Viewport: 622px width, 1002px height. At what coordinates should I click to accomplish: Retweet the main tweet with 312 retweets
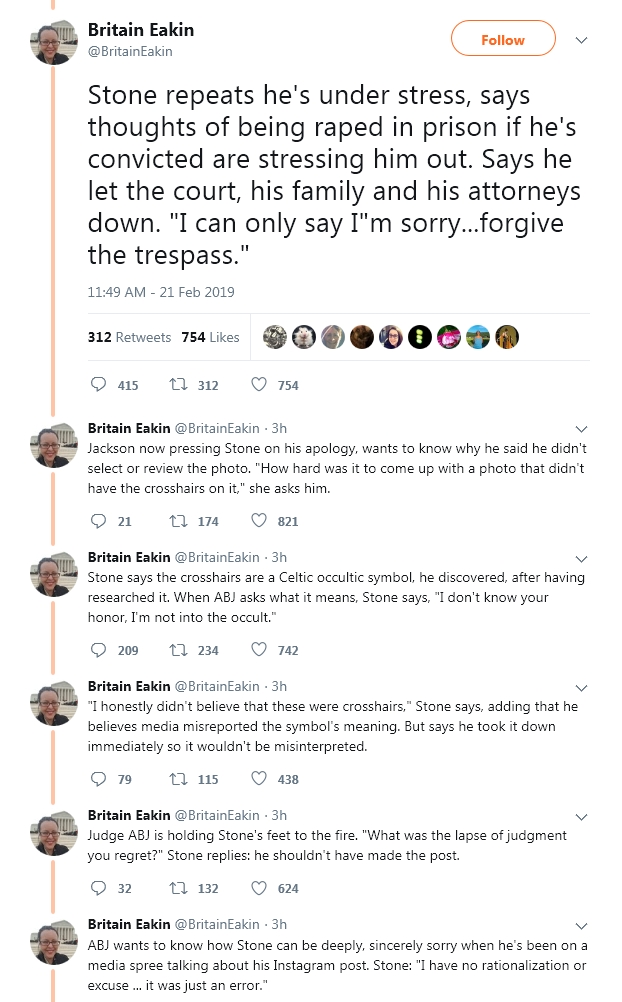tap(178, 384)
